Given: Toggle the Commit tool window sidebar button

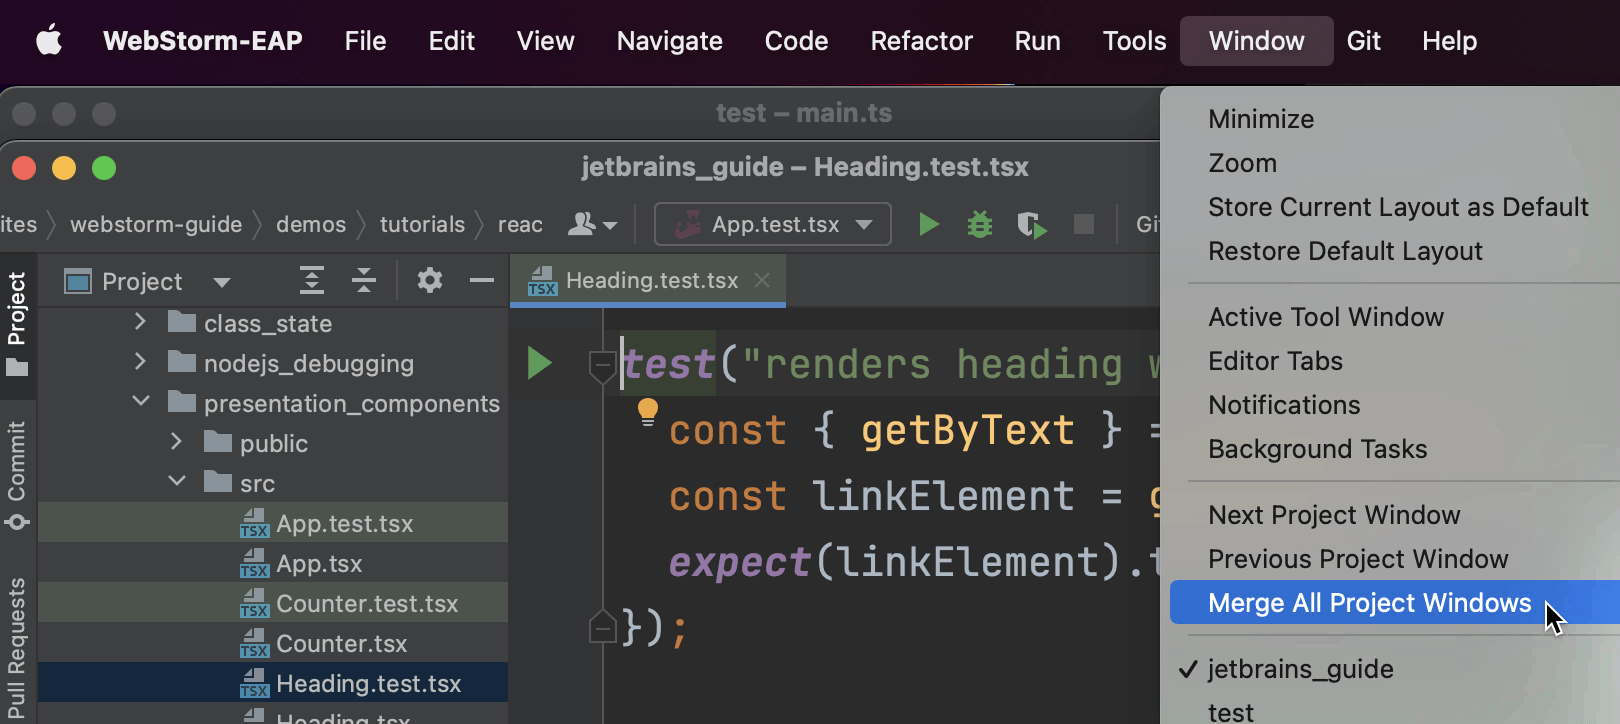Looking at the screenshot, I should pos(17,474).
